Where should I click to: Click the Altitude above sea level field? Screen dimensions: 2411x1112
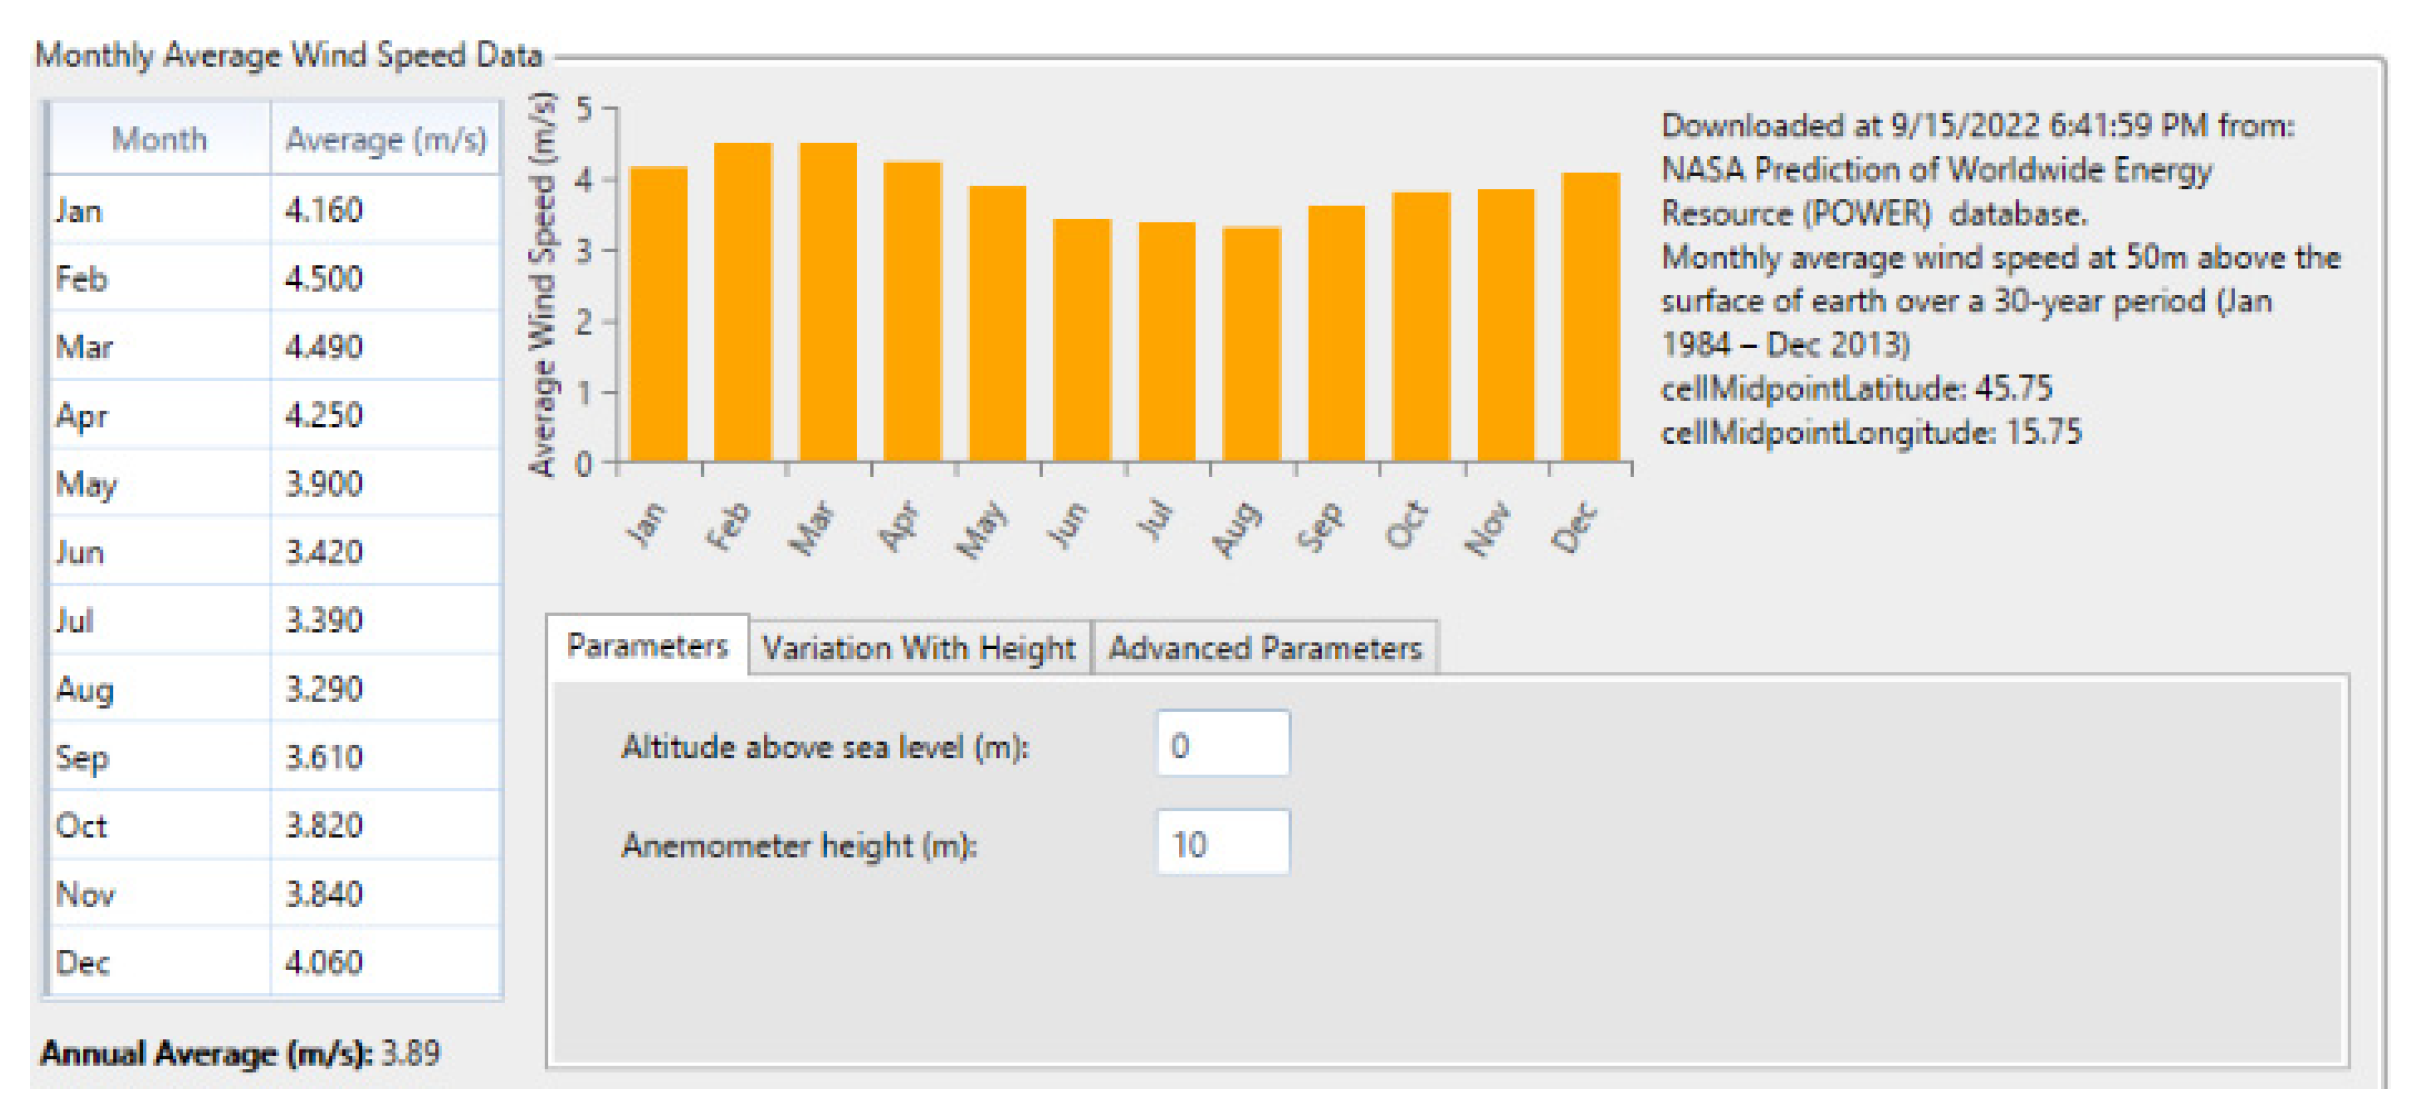(1222, 745)
